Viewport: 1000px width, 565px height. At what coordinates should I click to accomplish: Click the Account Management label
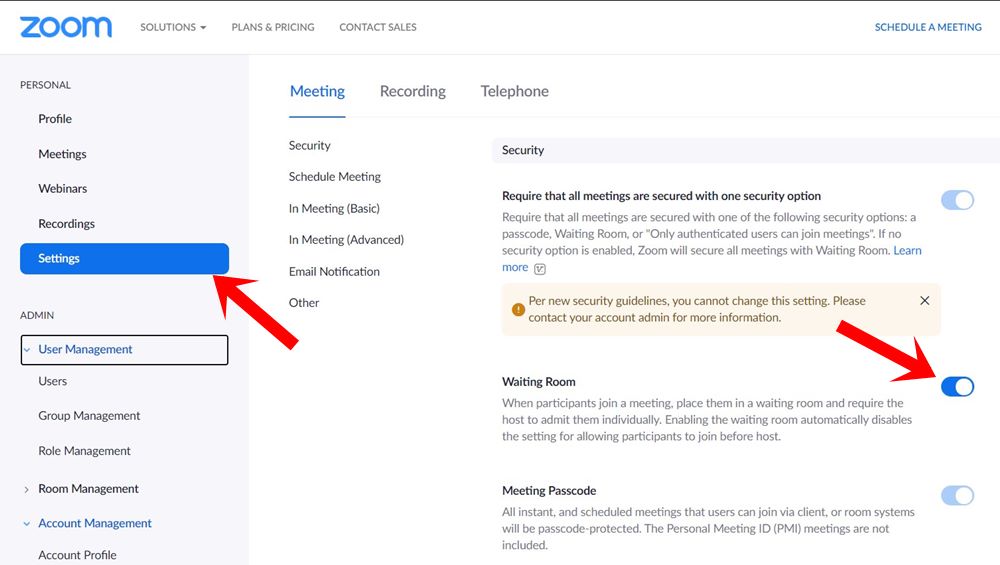pyautogui.click(x=95, y=524)
